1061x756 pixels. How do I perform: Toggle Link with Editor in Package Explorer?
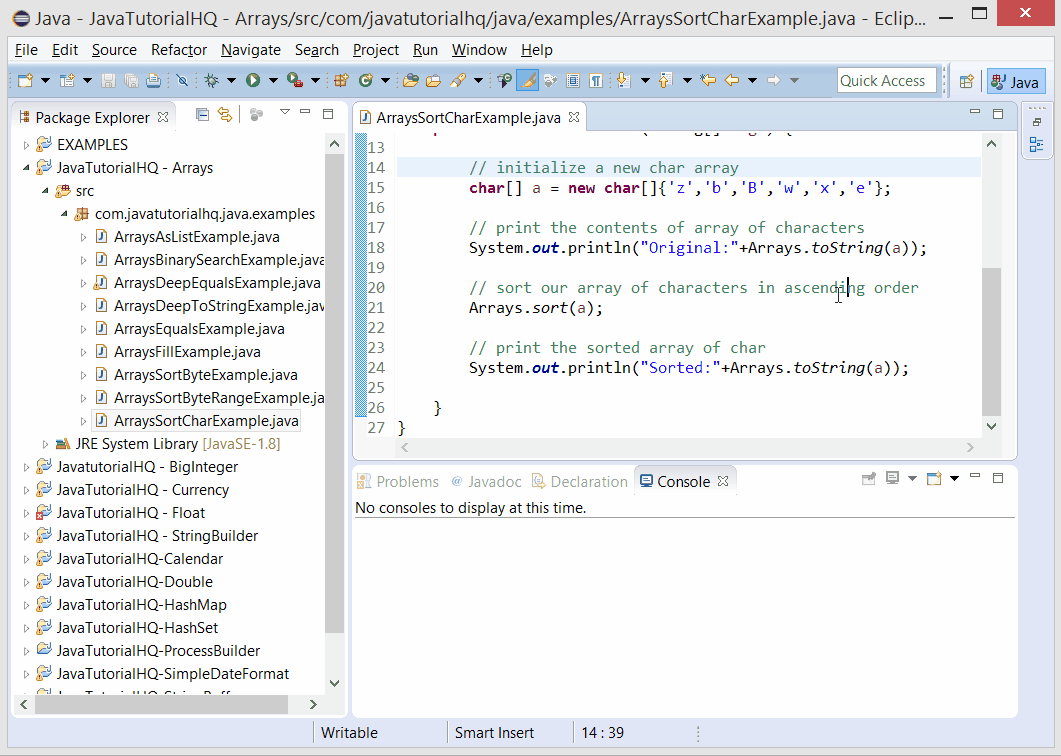224,114
